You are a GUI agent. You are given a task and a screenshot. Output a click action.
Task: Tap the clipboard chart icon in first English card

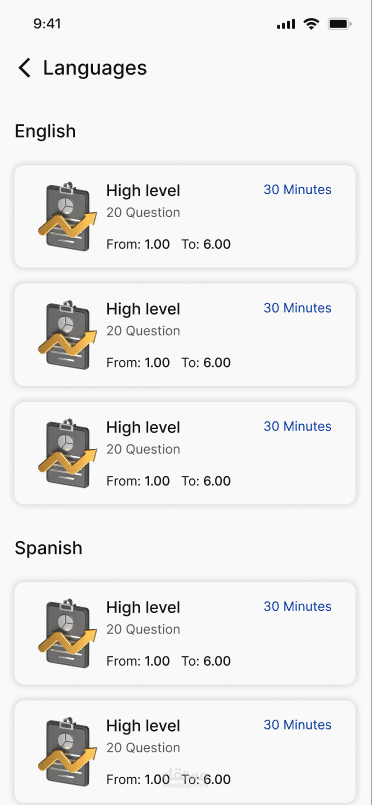point(67,216)
